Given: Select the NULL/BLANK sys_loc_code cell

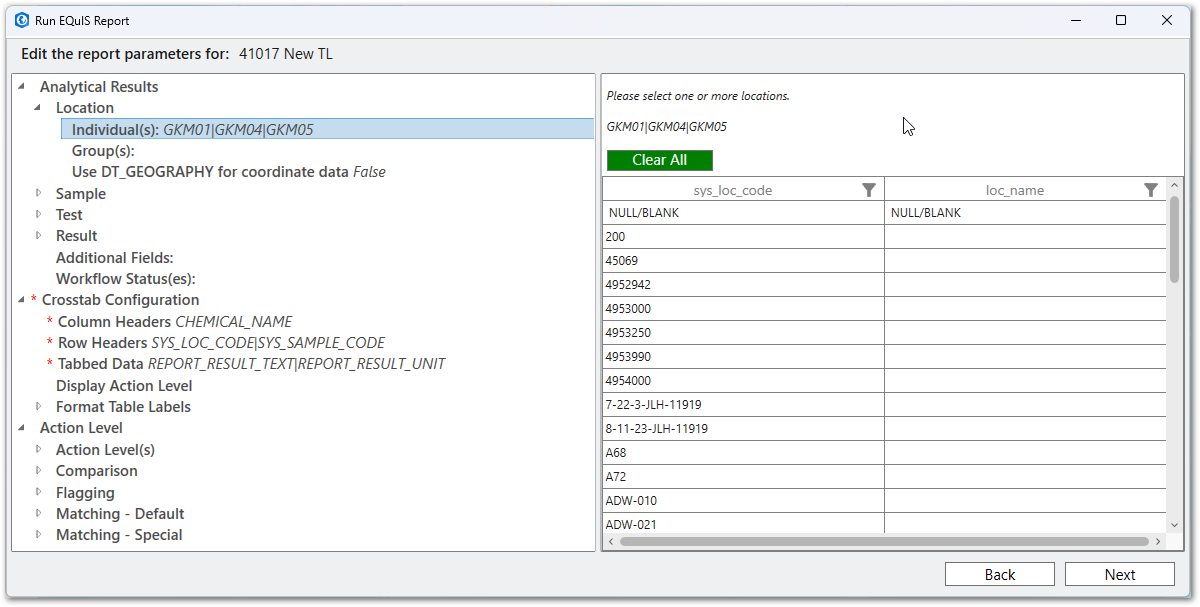Looking at the screenshot, I should [743, 212].
